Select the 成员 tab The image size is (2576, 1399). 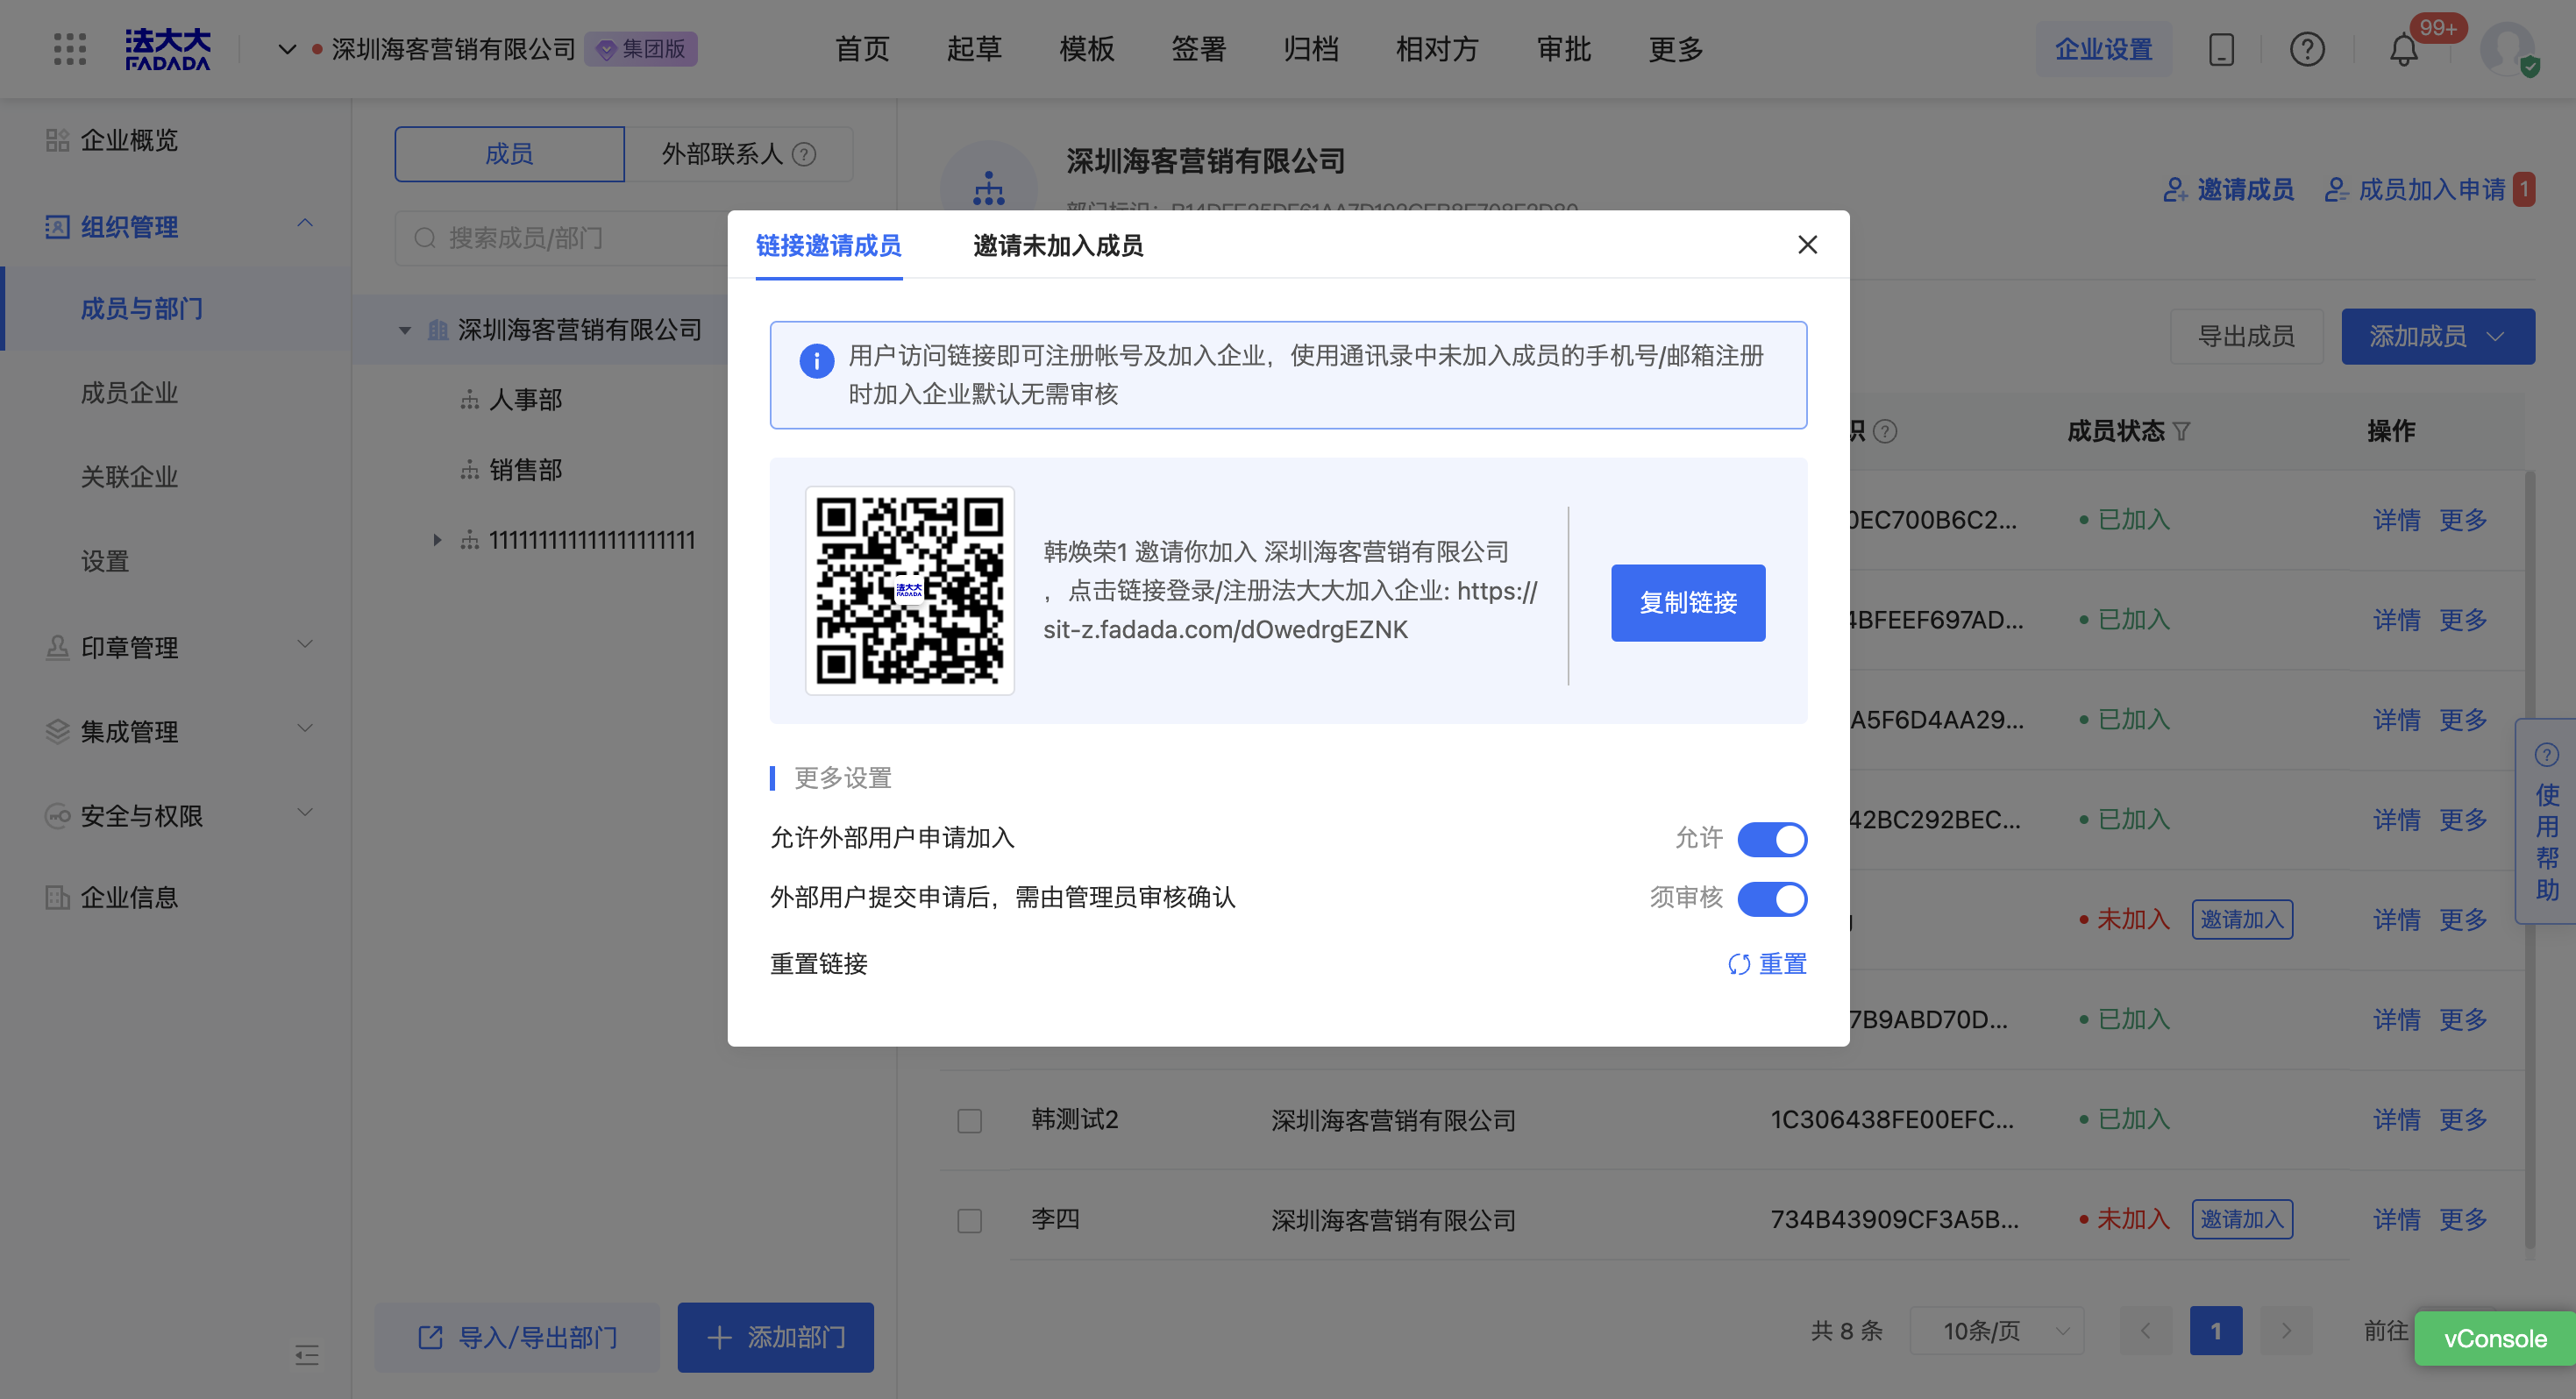(509, 154)
